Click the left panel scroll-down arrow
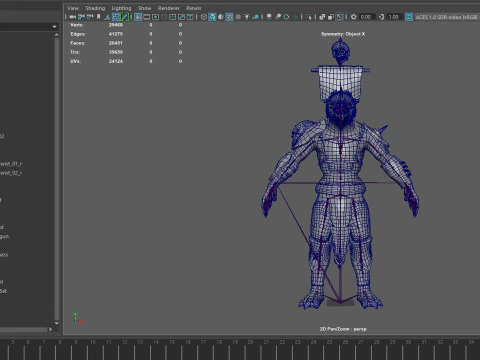 [56, 323]
